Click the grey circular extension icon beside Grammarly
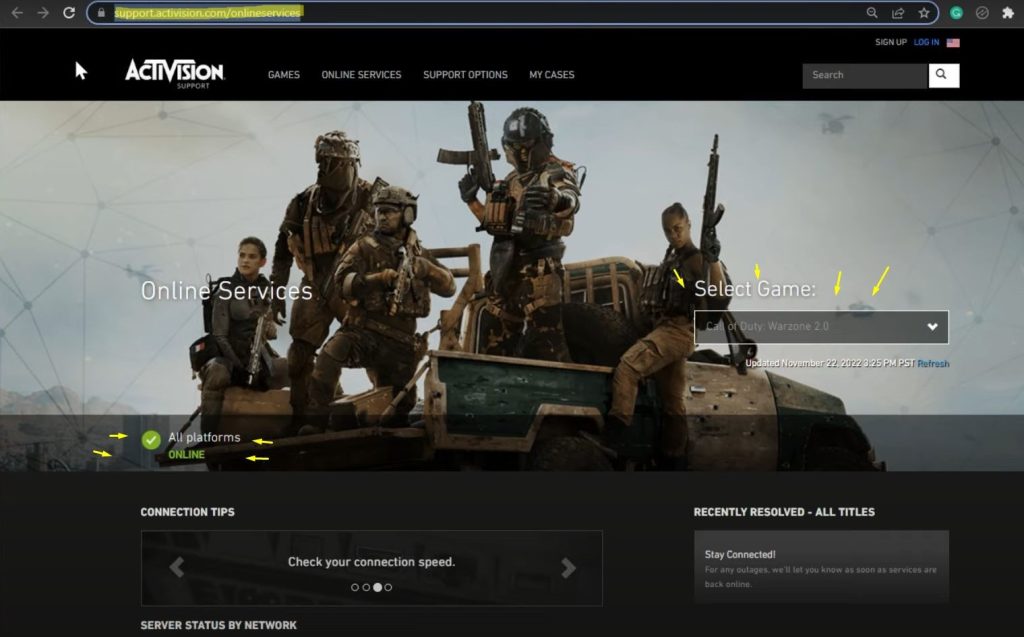 [982, 12]
